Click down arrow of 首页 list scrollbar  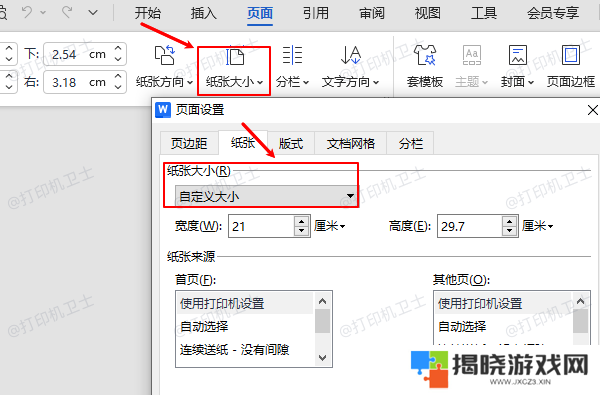(x=323, y=358)
